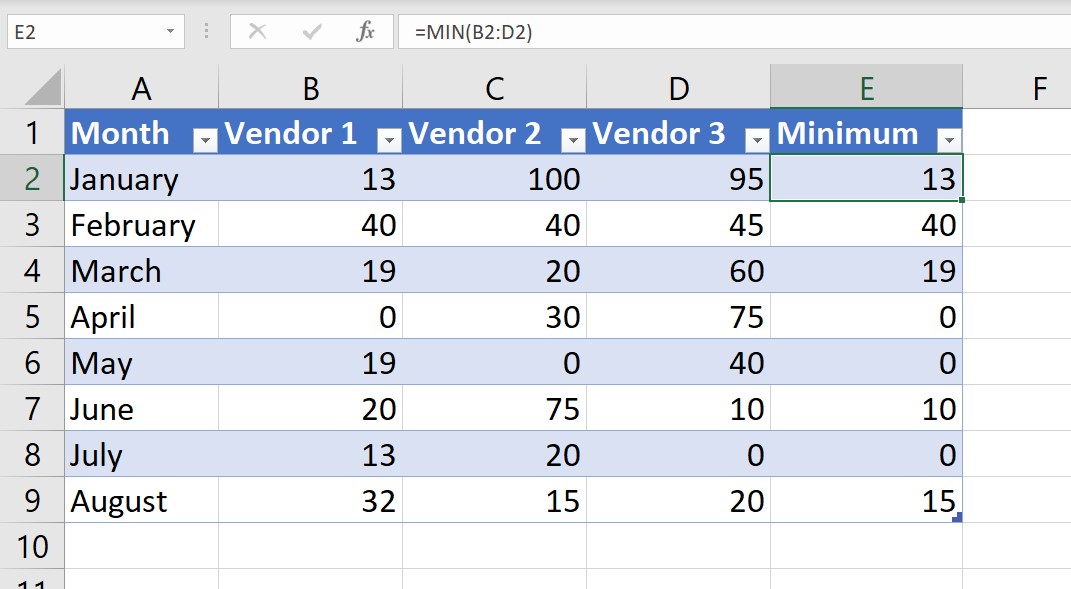Select the August row's Minimum value 15

865,501
